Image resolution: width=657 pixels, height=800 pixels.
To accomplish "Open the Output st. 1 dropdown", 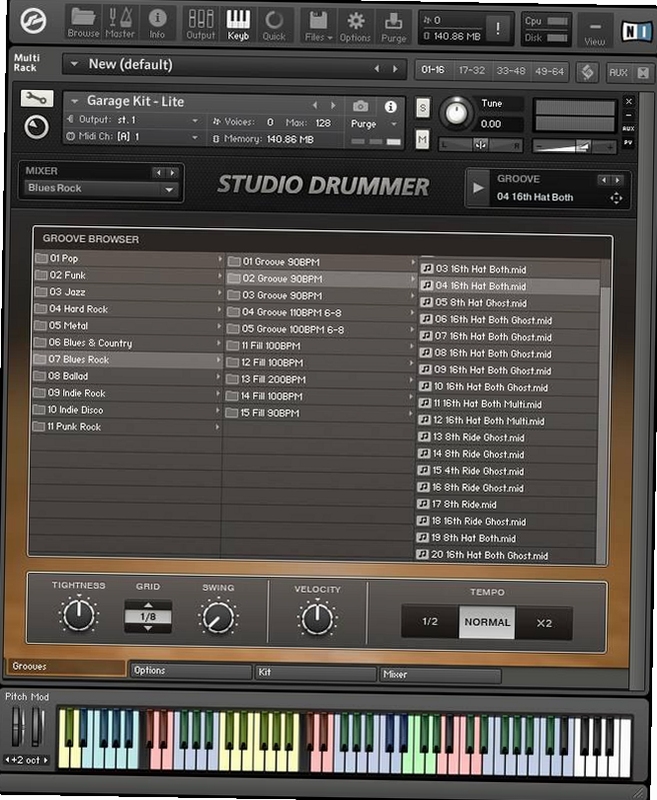I will [x=195, y=121].
